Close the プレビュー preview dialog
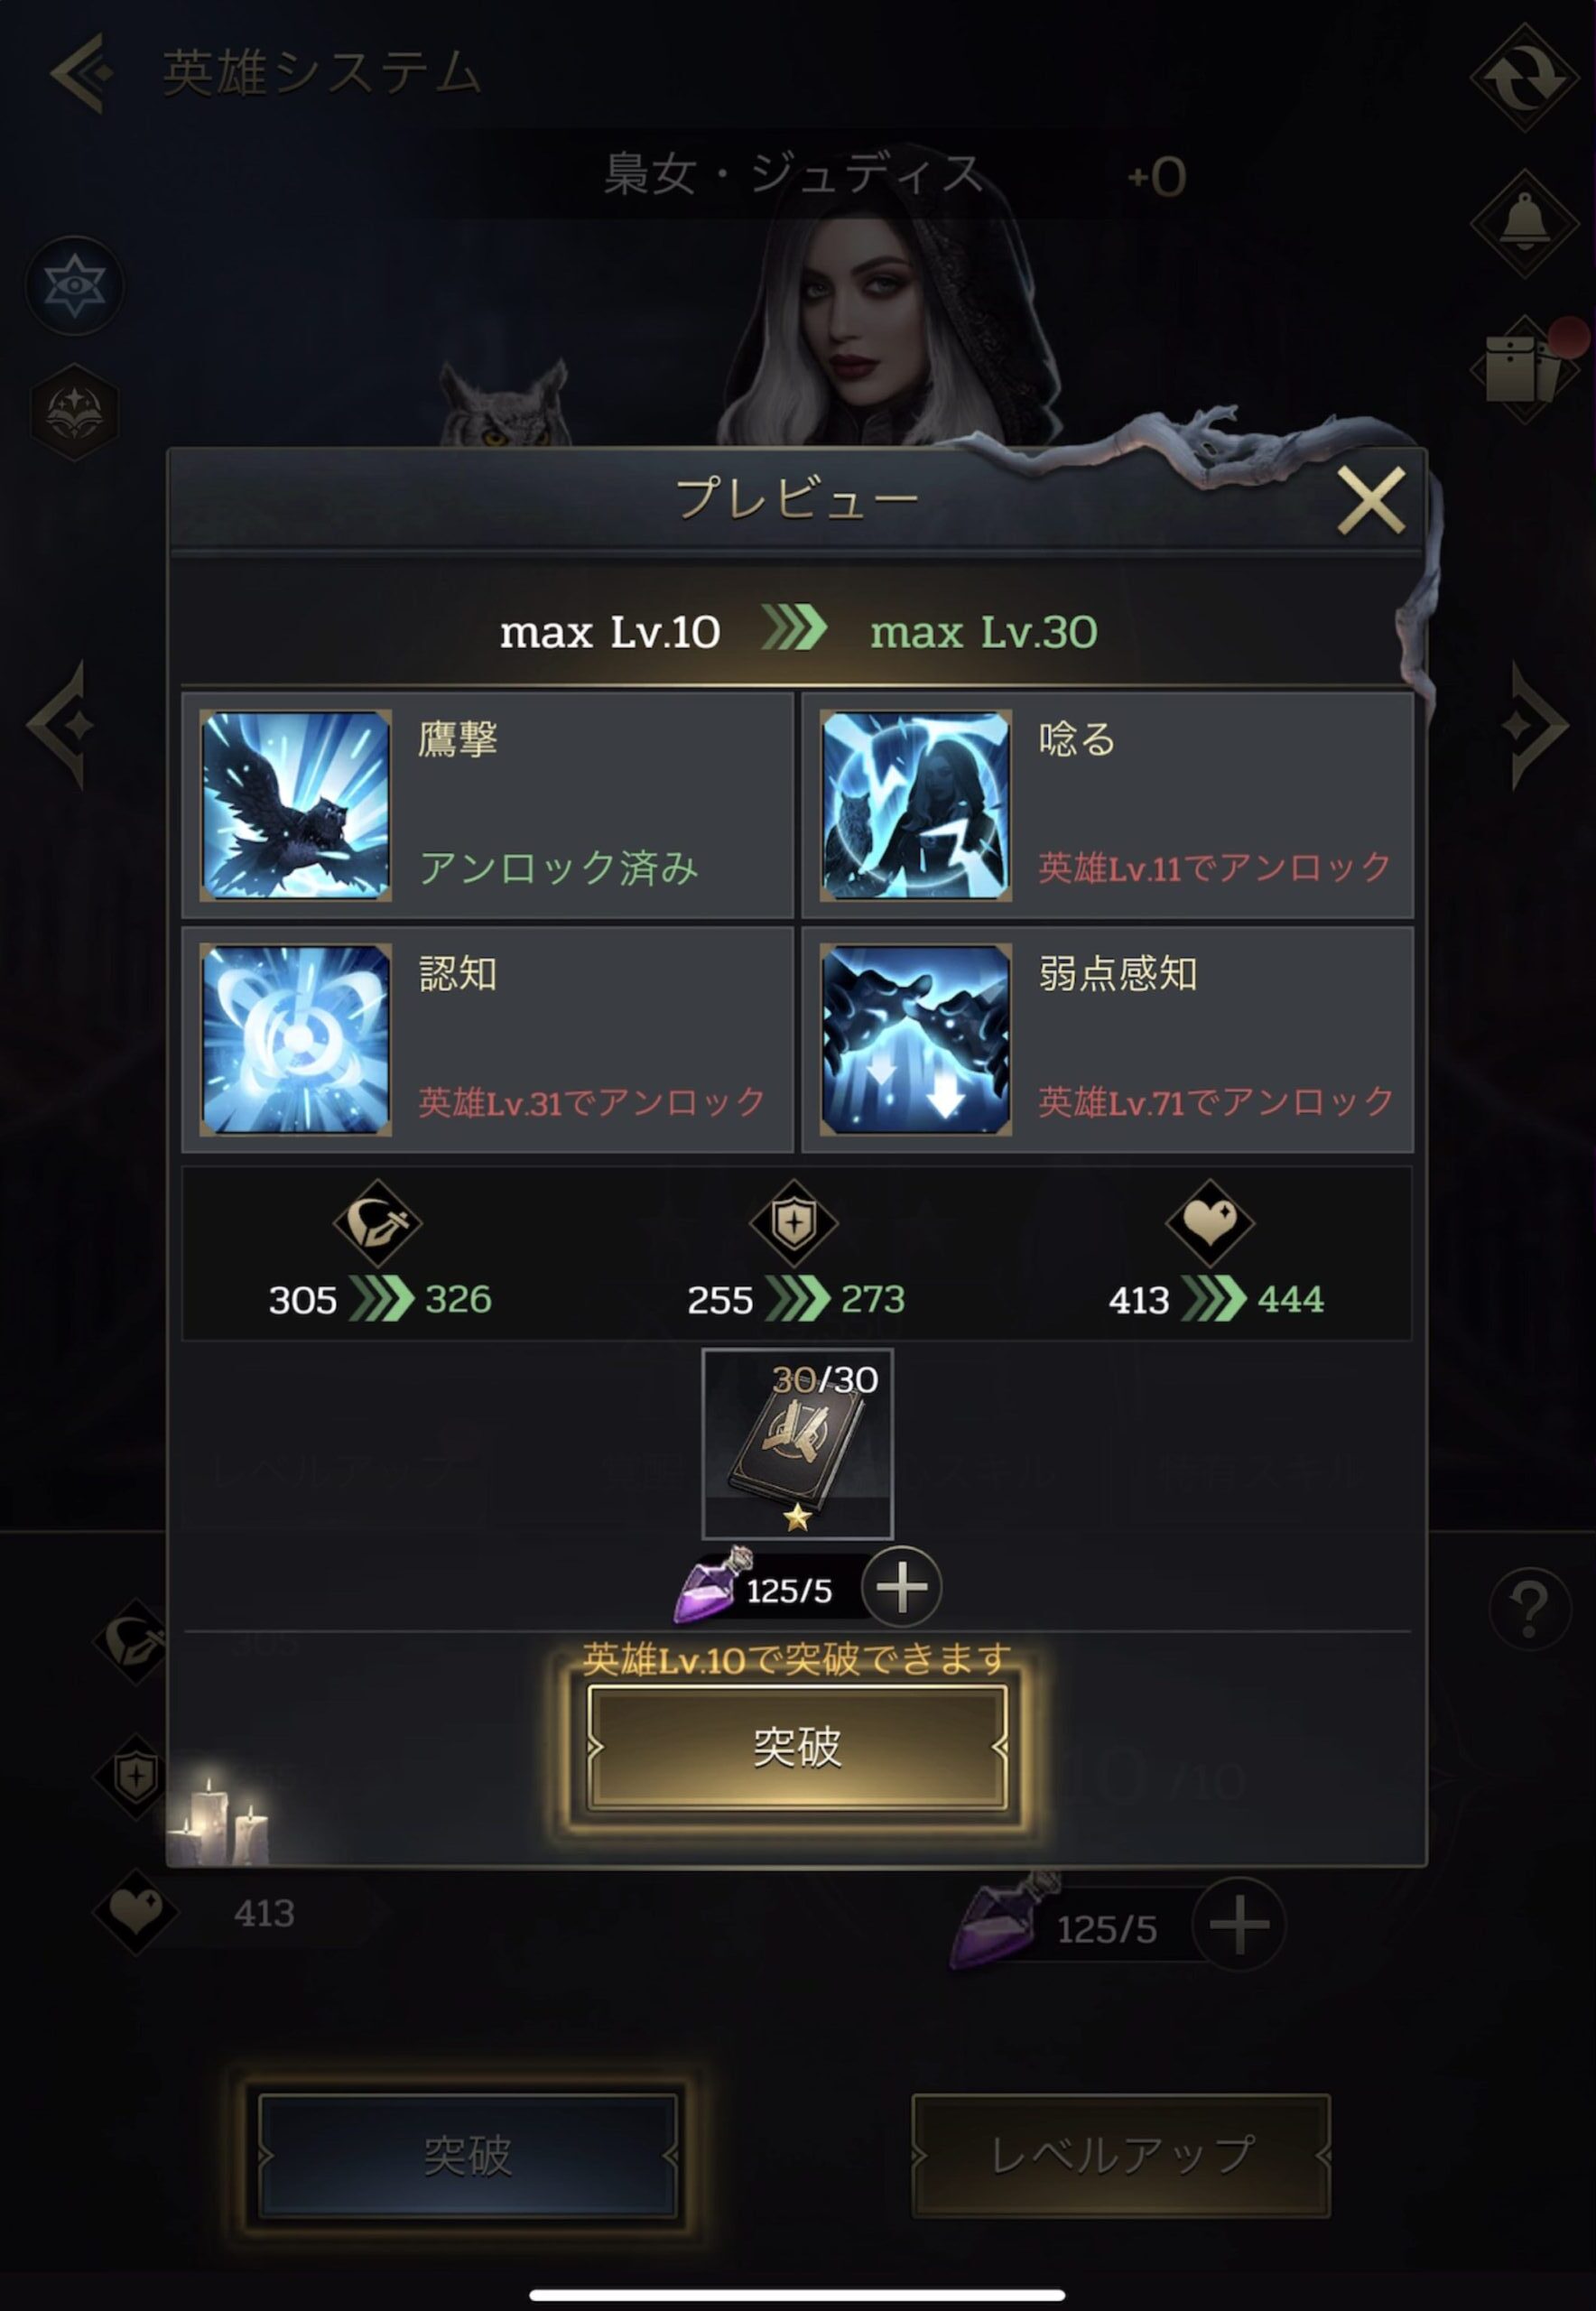This screenshot has height=2311, width=1596. (1371, 499)
